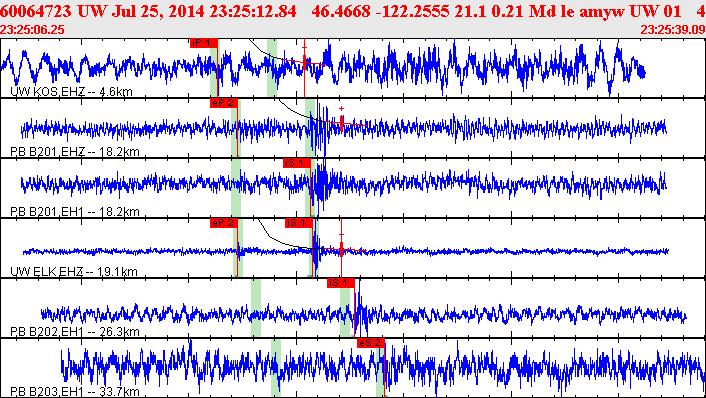The width and height of the screenshot is (706, 398).
Task: Click the red coda marker on KOS trace
Action: click(x=304, y=62)
